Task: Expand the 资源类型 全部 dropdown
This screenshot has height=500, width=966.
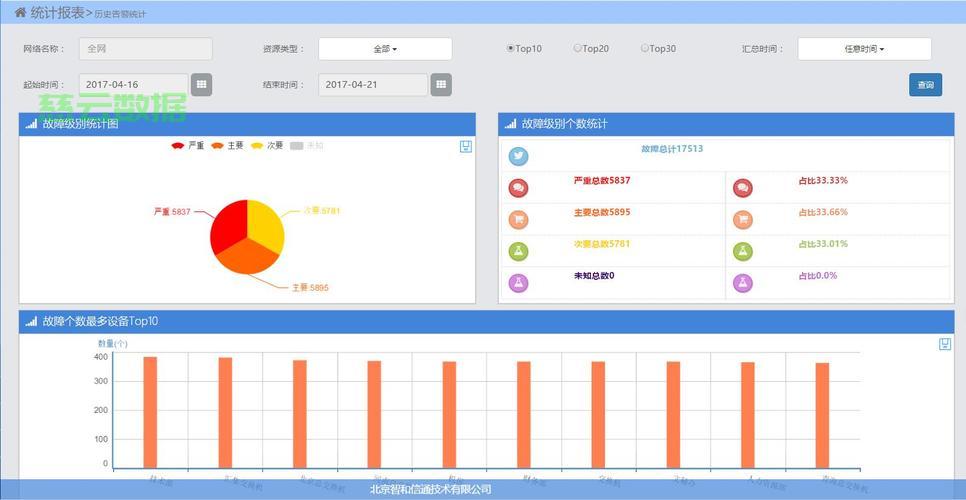Action: (385, 49)
